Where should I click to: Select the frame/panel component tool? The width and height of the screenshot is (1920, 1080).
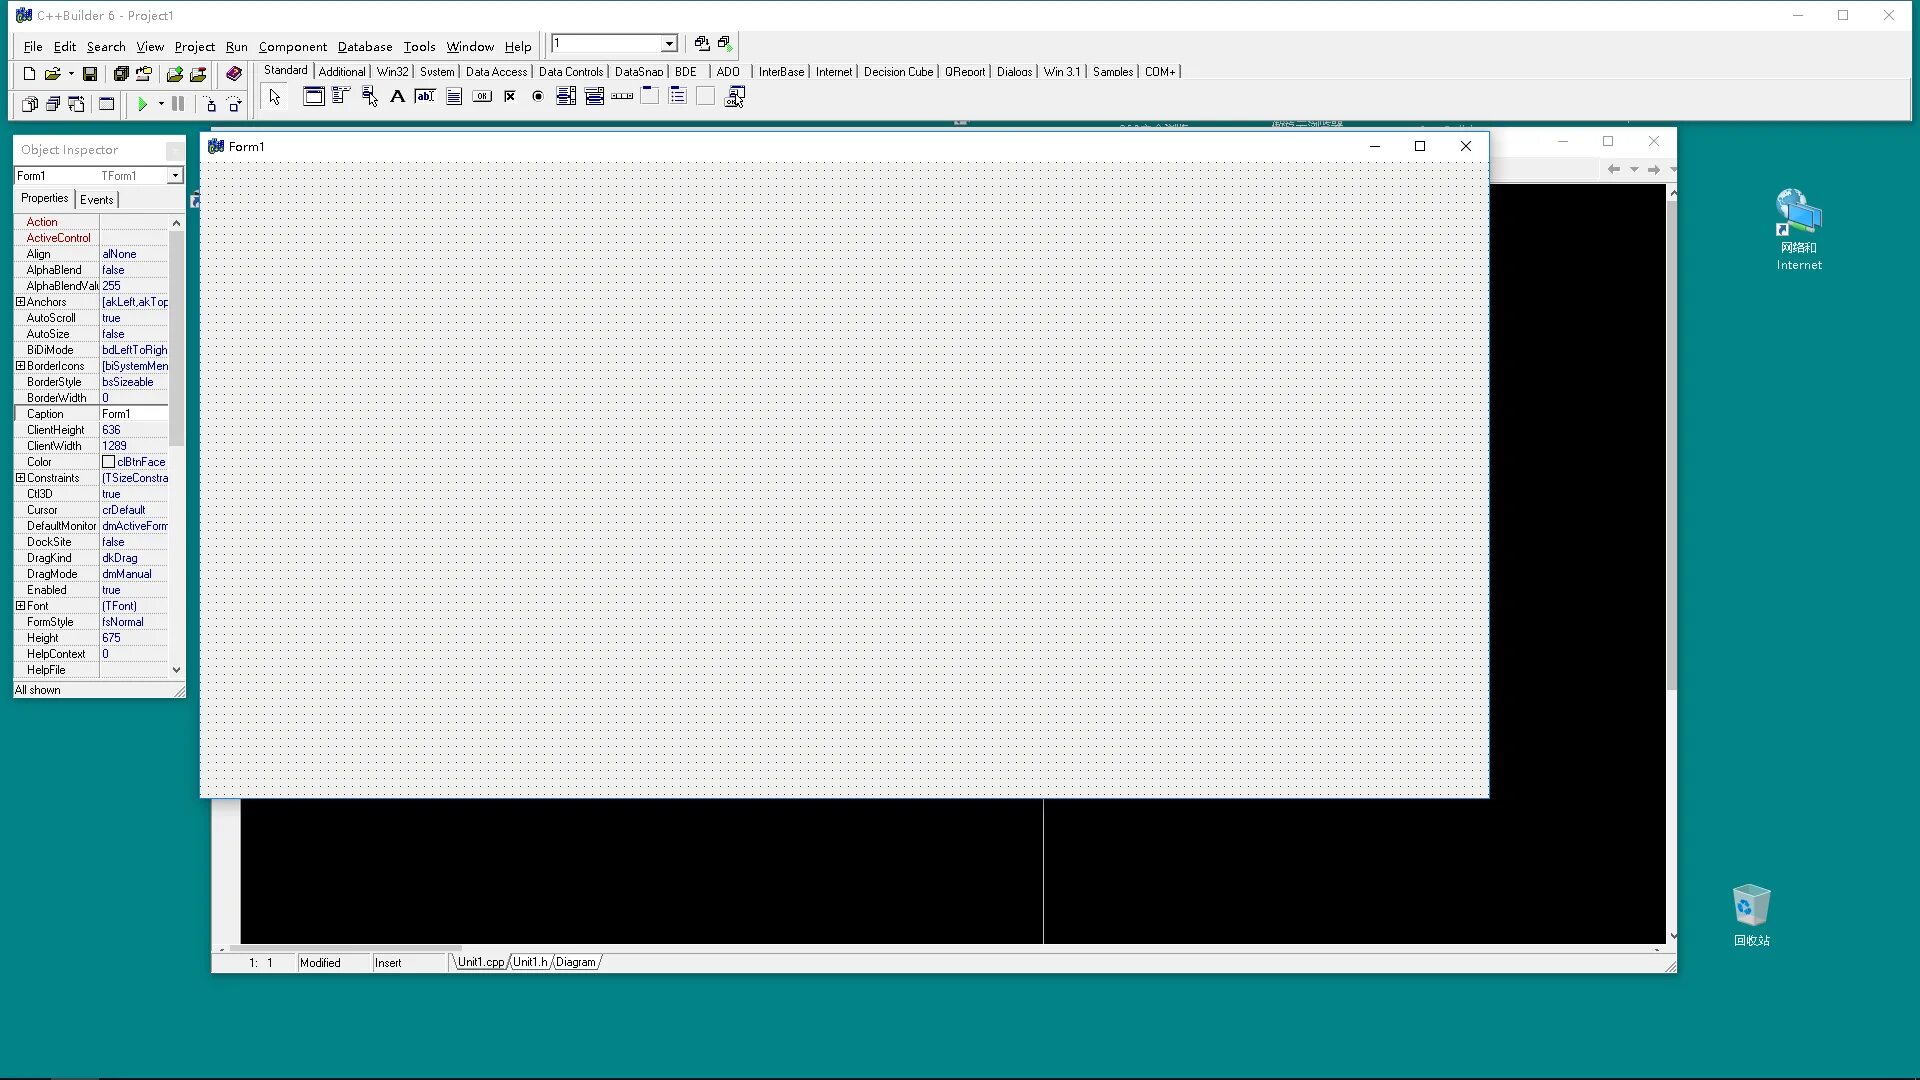tap(313, 95)
